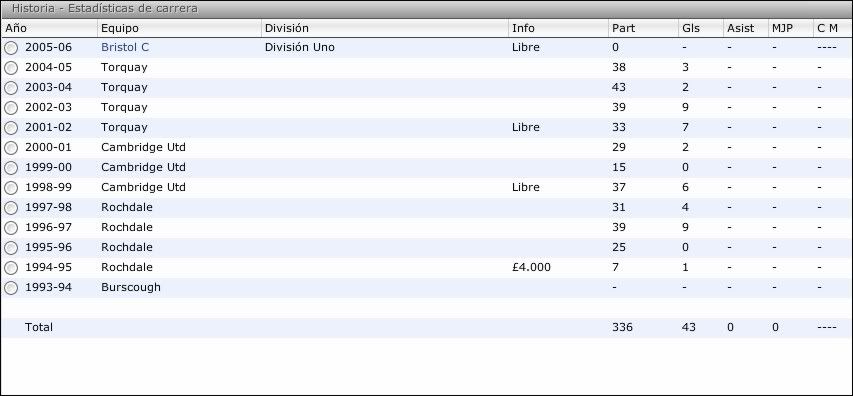The height and width of the screenshot is (396, 853).
Task: Select the 1999-00 season radio button
Action: pos(11,168)
